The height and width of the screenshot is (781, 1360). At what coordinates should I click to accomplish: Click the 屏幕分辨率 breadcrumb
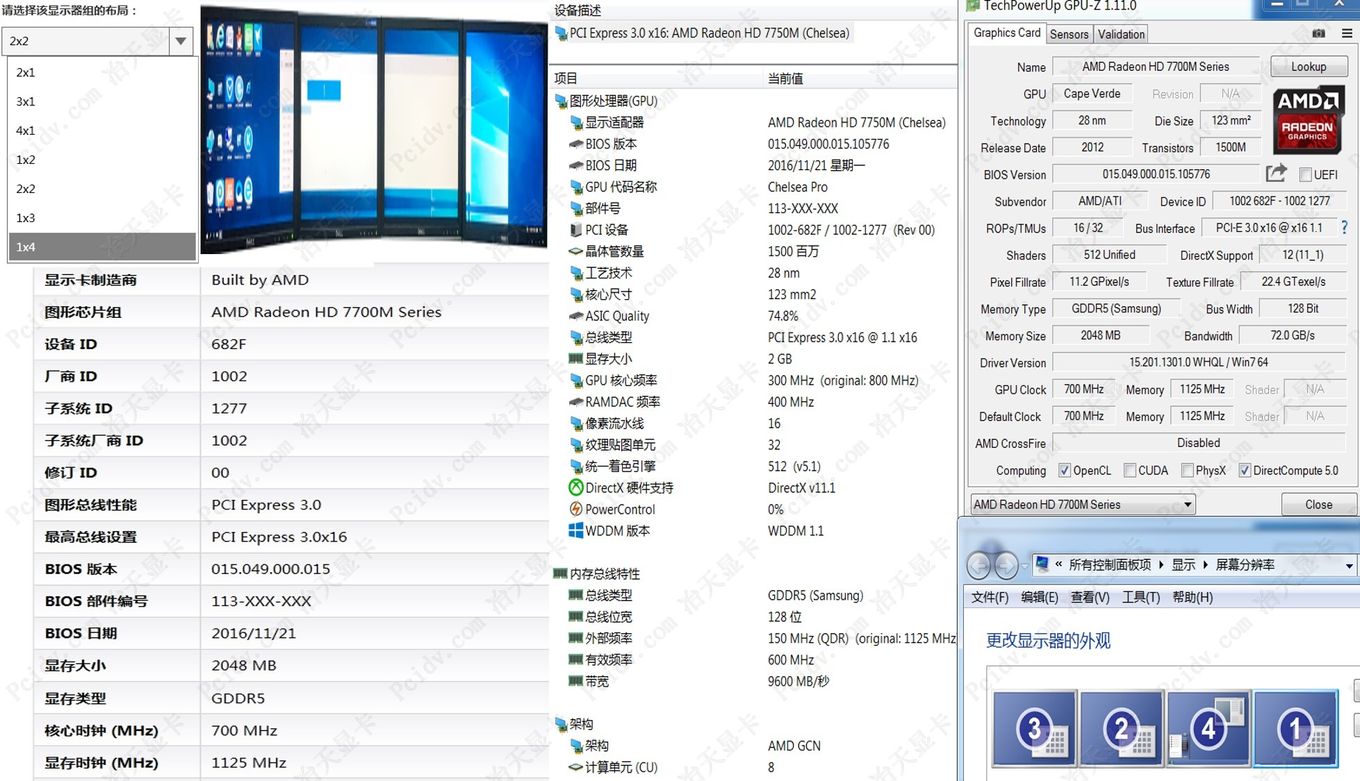coord(1245,565)
